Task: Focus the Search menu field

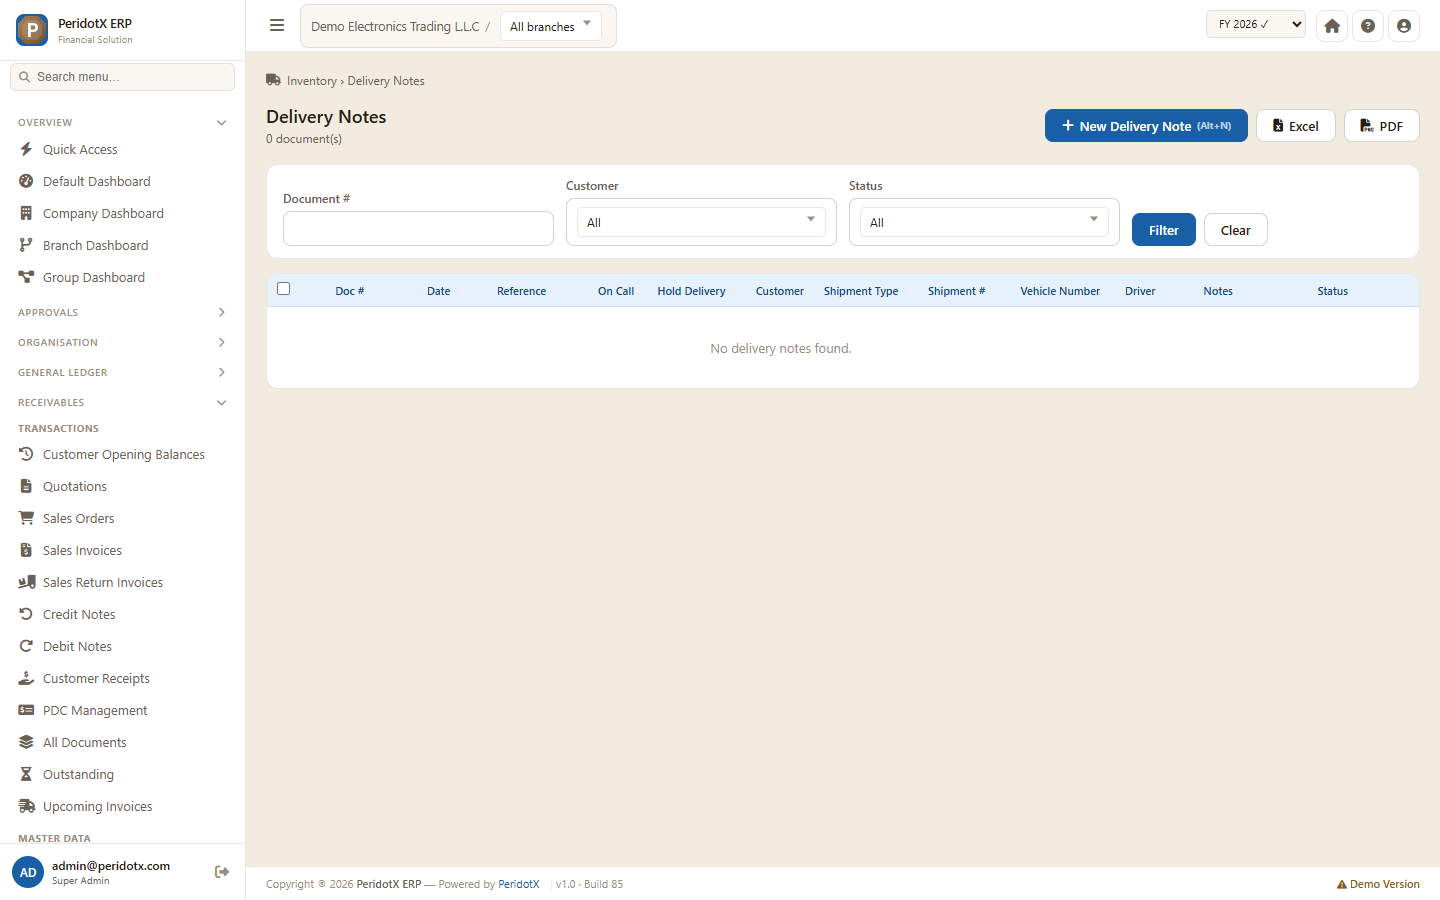Action: 122,77
